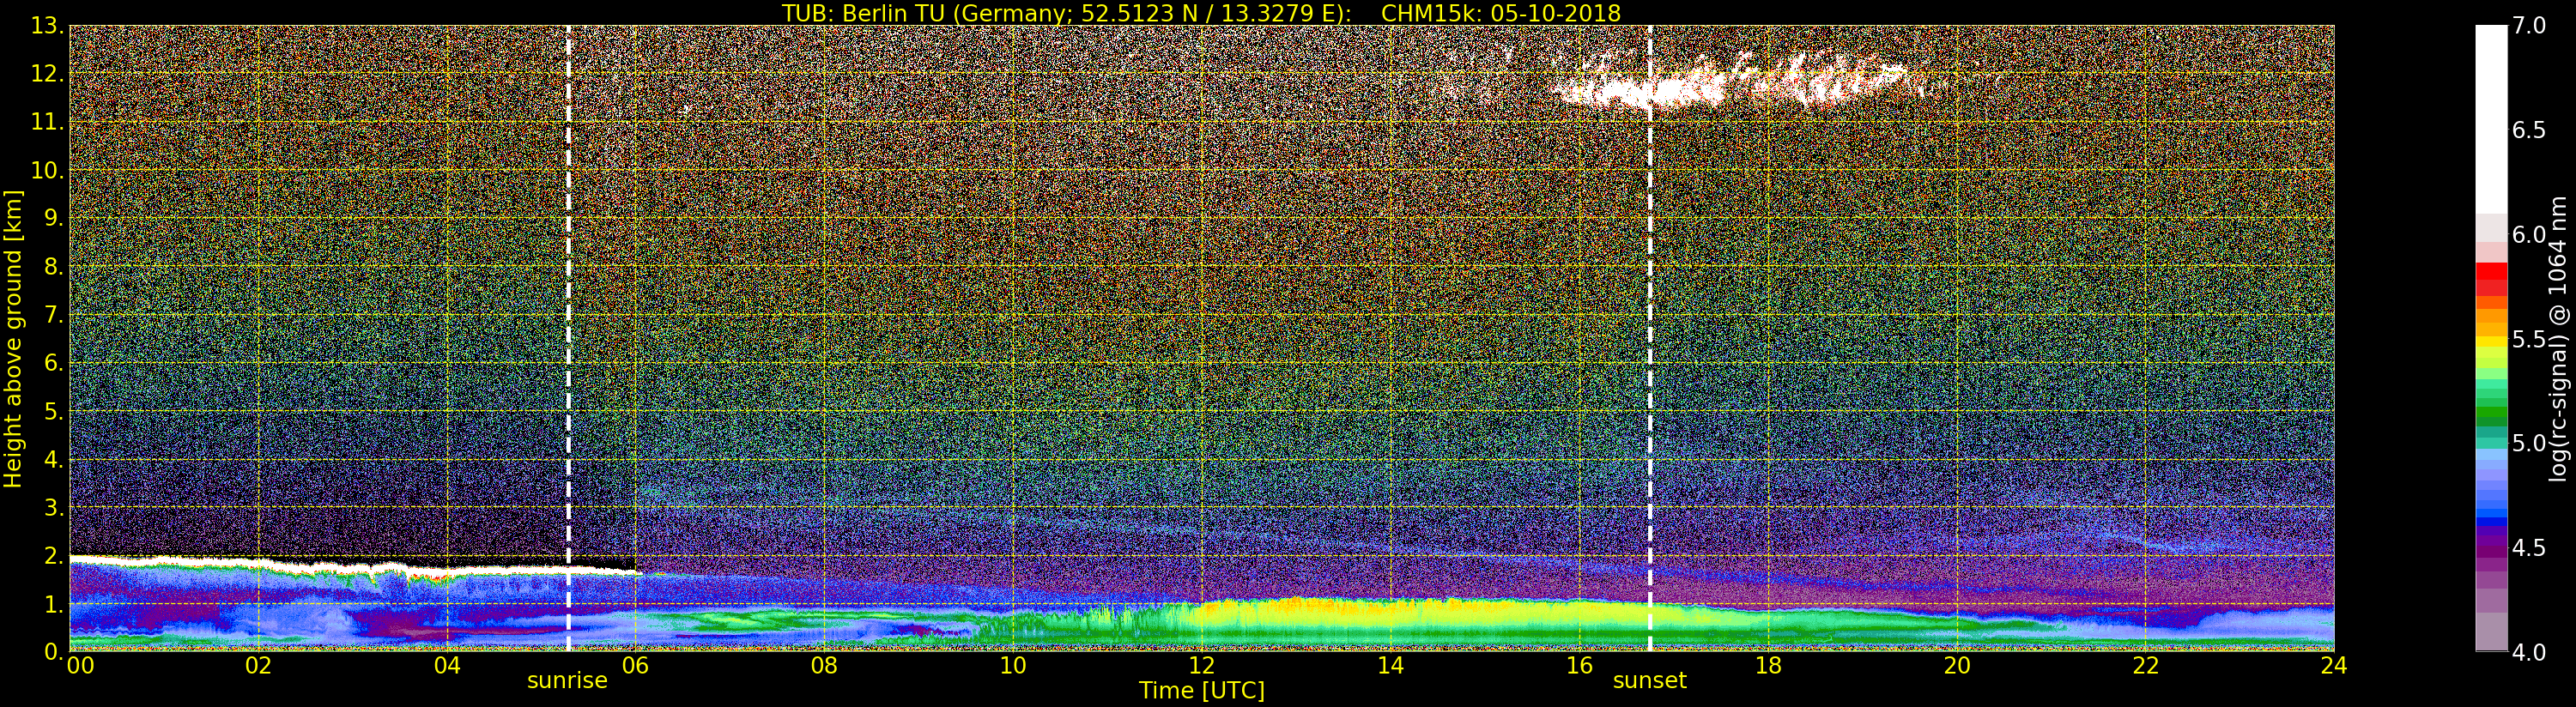
Task: Click the '00' time tick label
Action: 80,665
